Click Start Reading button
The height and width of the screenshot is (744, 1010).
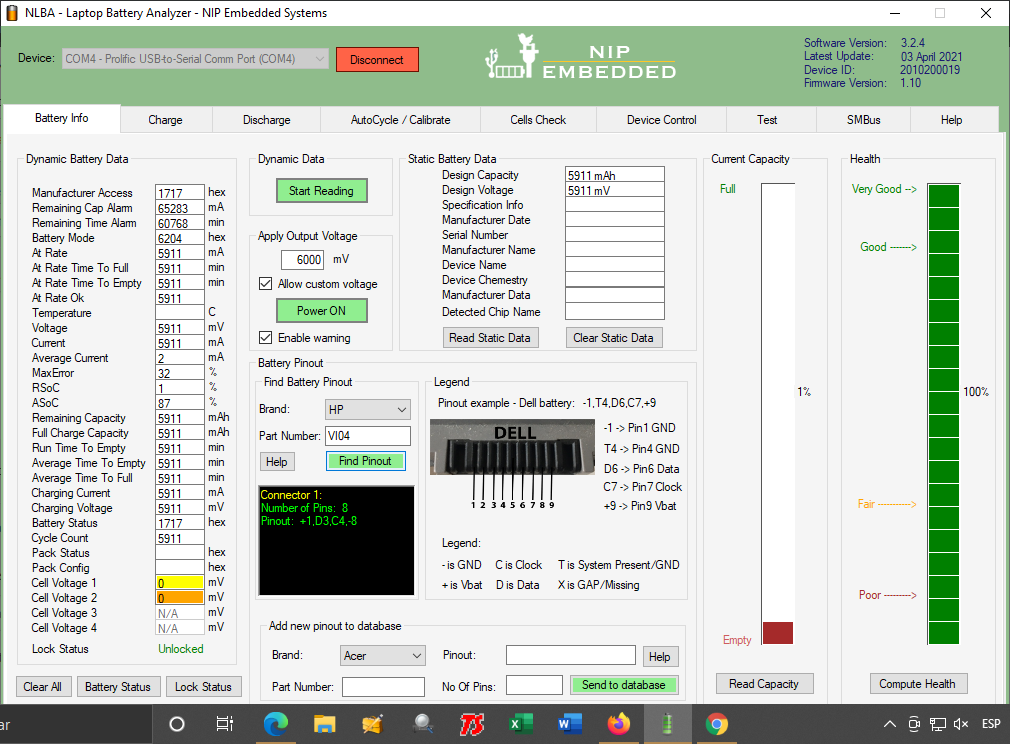click(321, 191)
